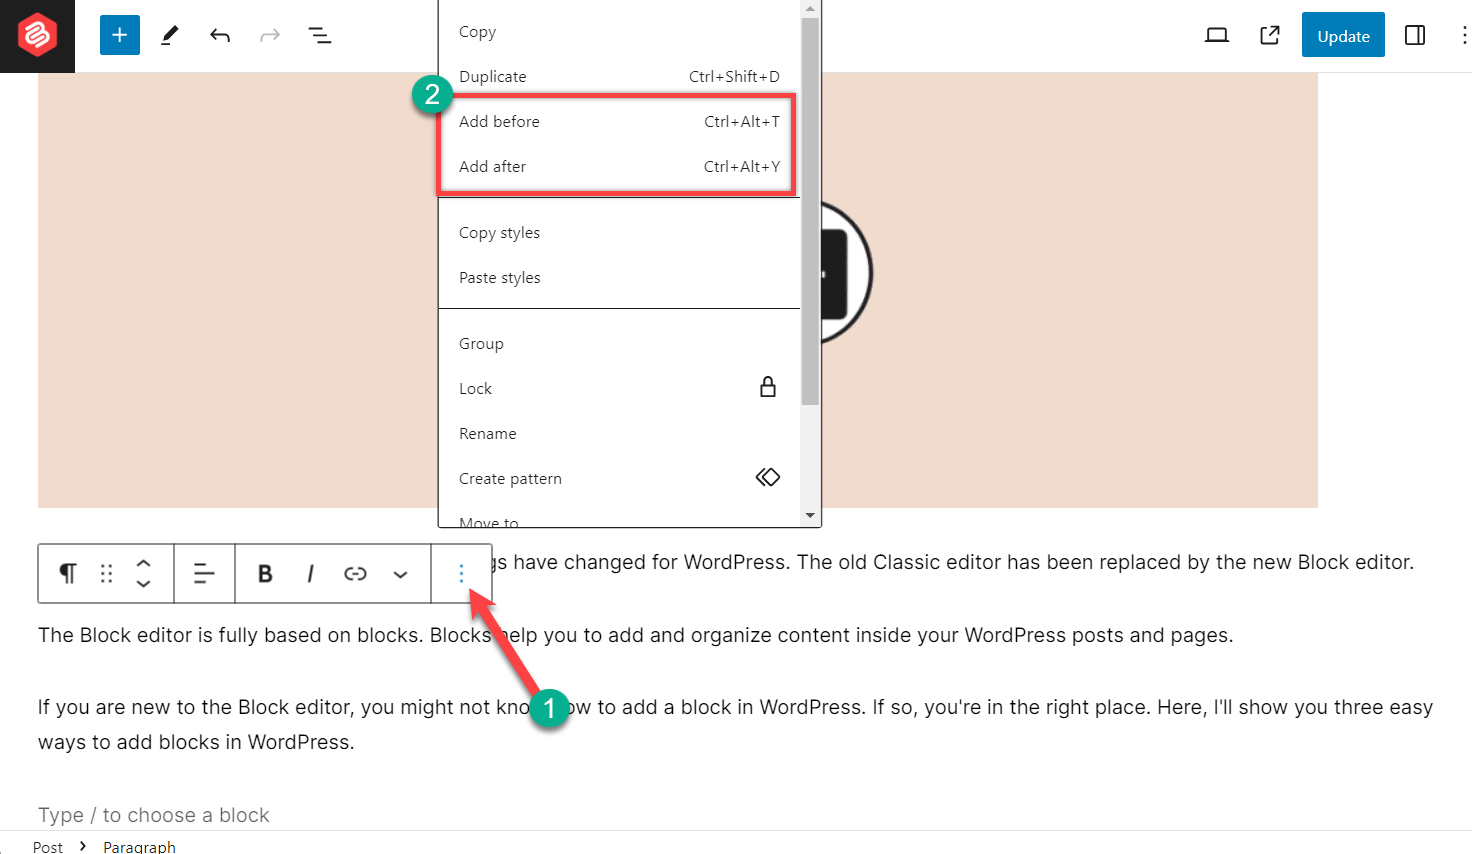The image size is (1472, 854).
Task: Click Paragraph in the breadcrumb
Action: click(x=139, y=847)
